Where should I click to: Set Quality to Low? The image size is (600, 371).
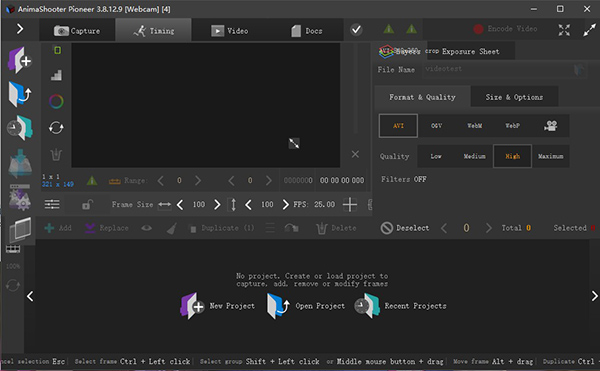click(436, 156)
